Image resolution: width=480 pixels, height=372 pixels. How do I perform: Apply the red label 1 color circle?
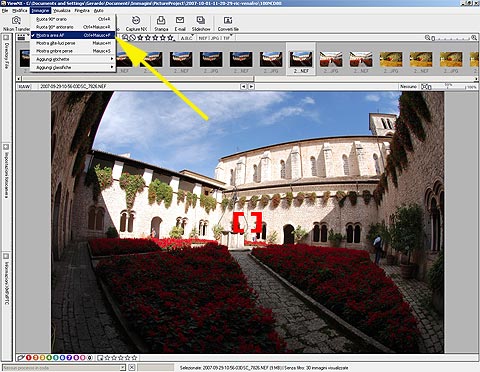tap(29, 358)
